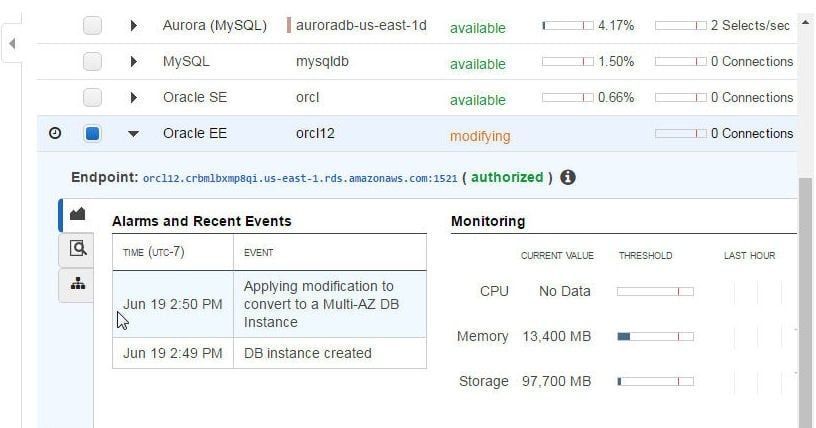Click the 0.66% CPU bar for orcl
The image size is (816, 428).
[568, 97]
